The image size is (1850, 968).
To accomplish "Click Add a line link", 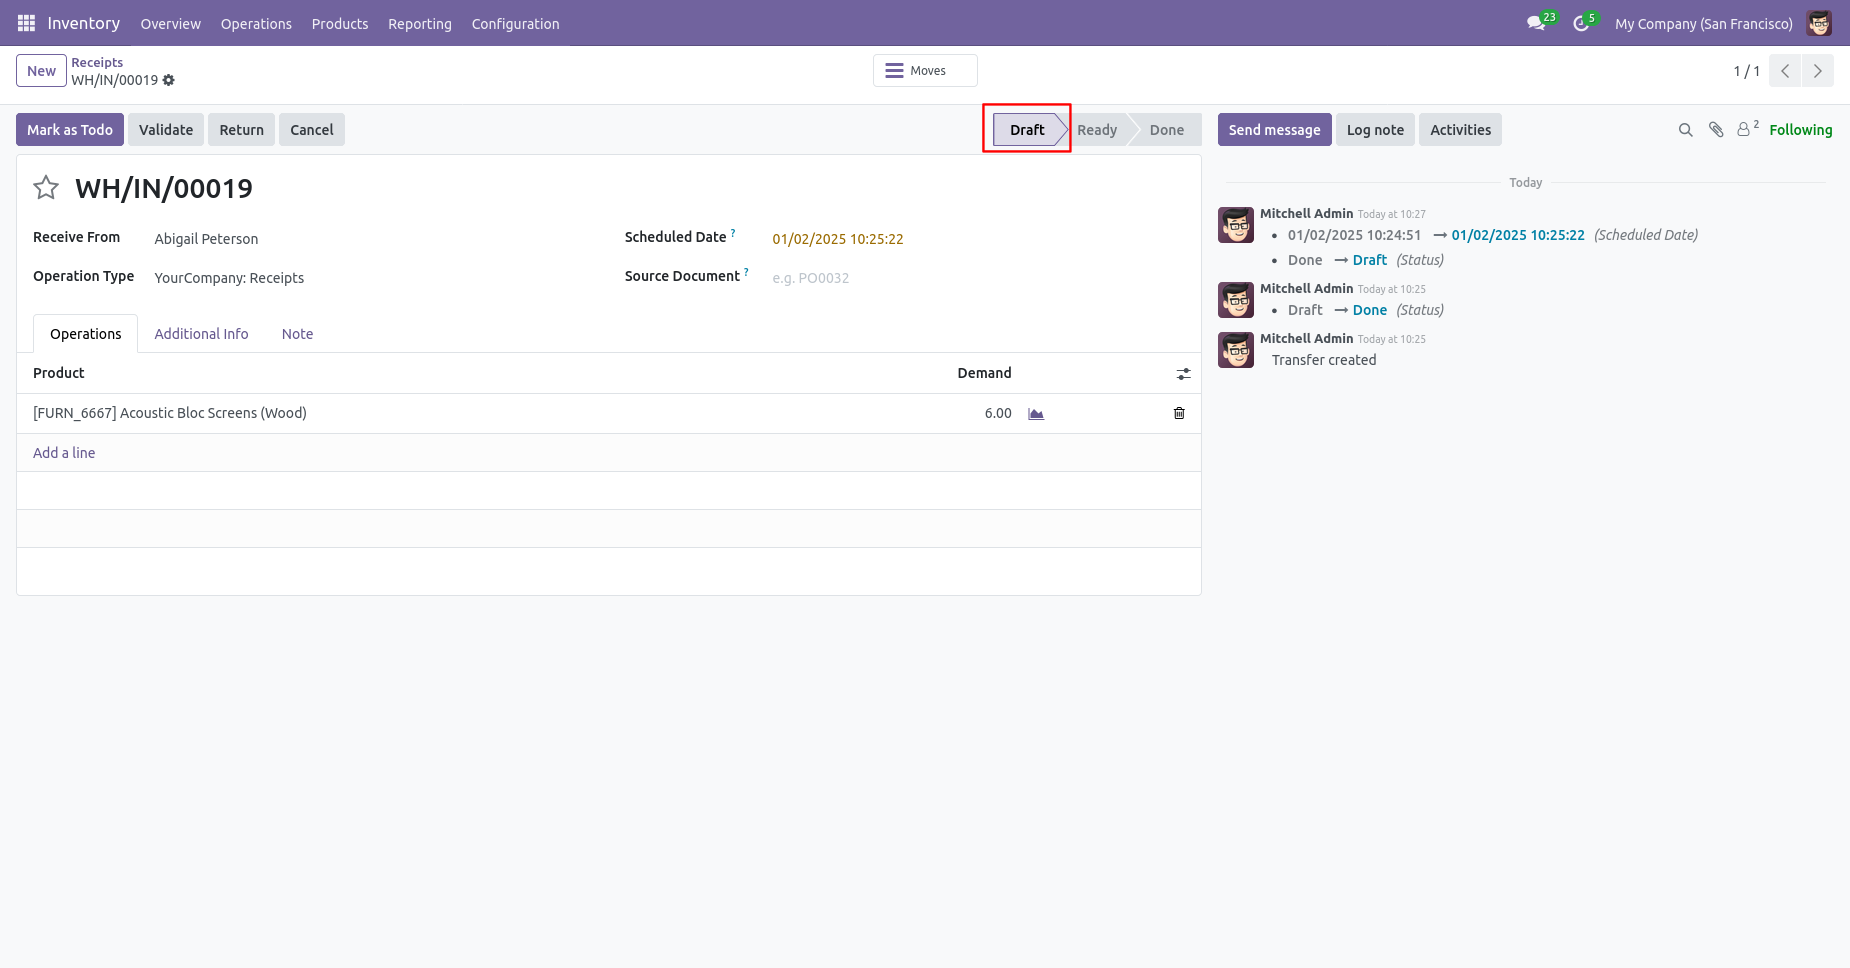I will point(64,453).
